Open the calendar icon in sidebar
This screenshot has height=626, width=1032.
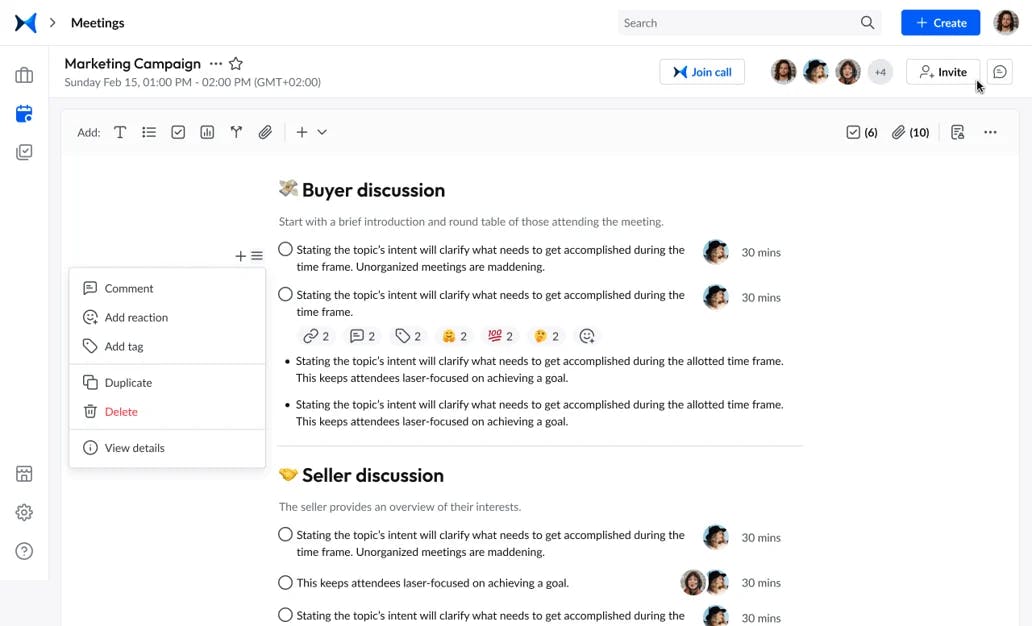point(24,114)
